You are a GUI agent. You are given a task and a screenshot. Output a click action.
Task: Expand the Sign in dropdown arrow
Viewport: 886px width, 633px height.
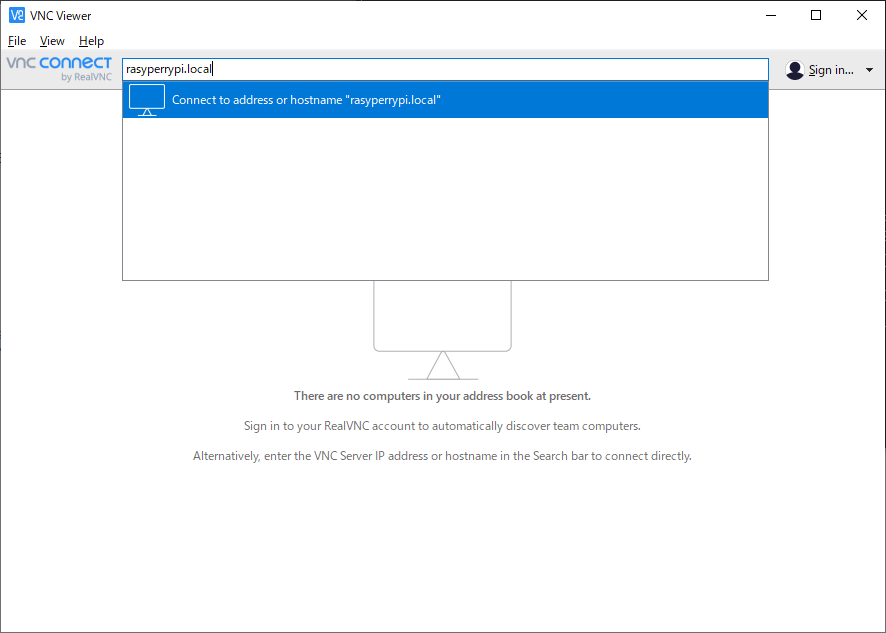pos(869,70)
